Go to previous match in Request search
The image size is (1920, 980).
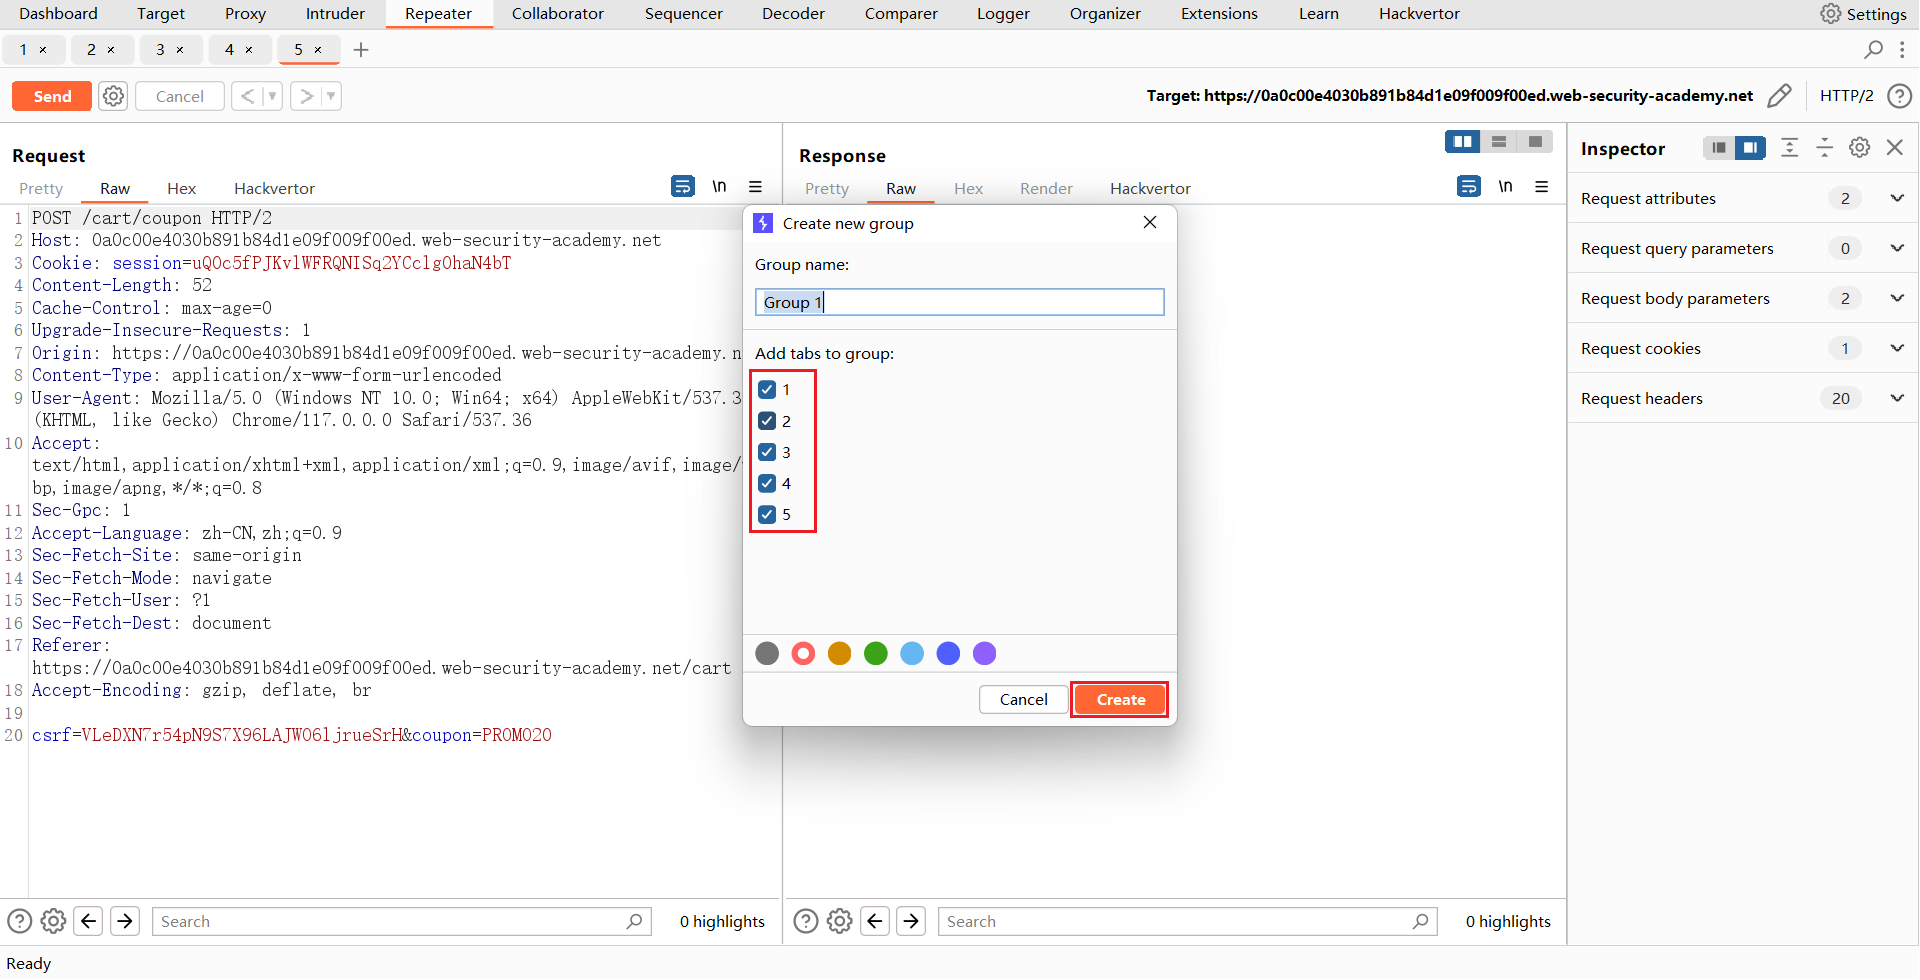89,921
